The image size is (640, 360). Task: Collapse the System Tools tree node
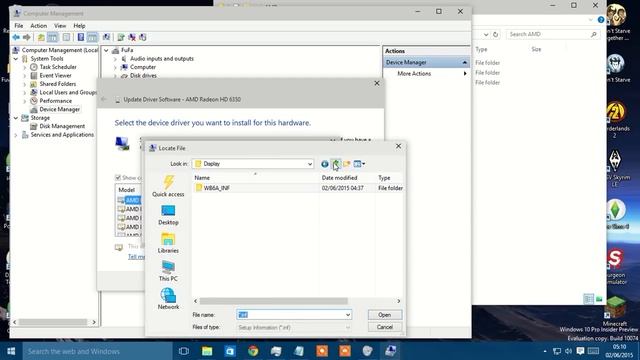(x=16, y=59)
